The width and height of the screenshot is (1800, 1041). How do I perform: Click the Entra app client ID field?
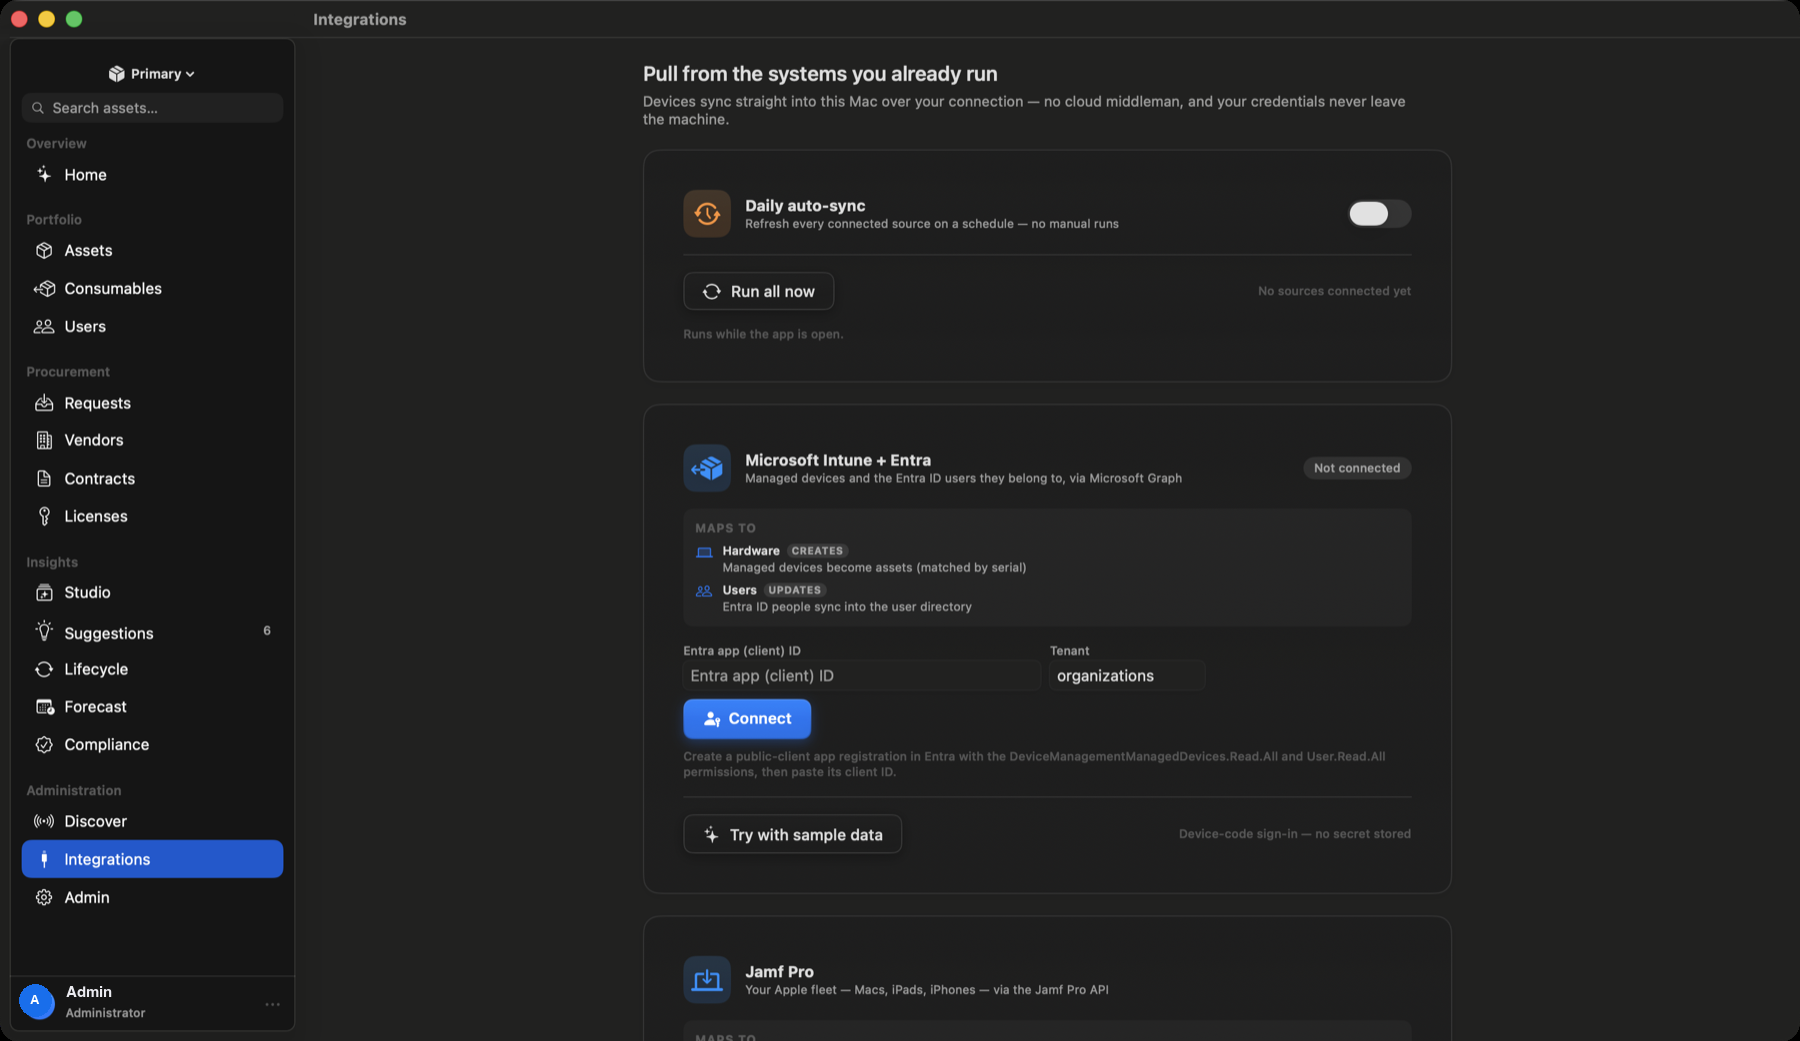(x=861, y=676)
